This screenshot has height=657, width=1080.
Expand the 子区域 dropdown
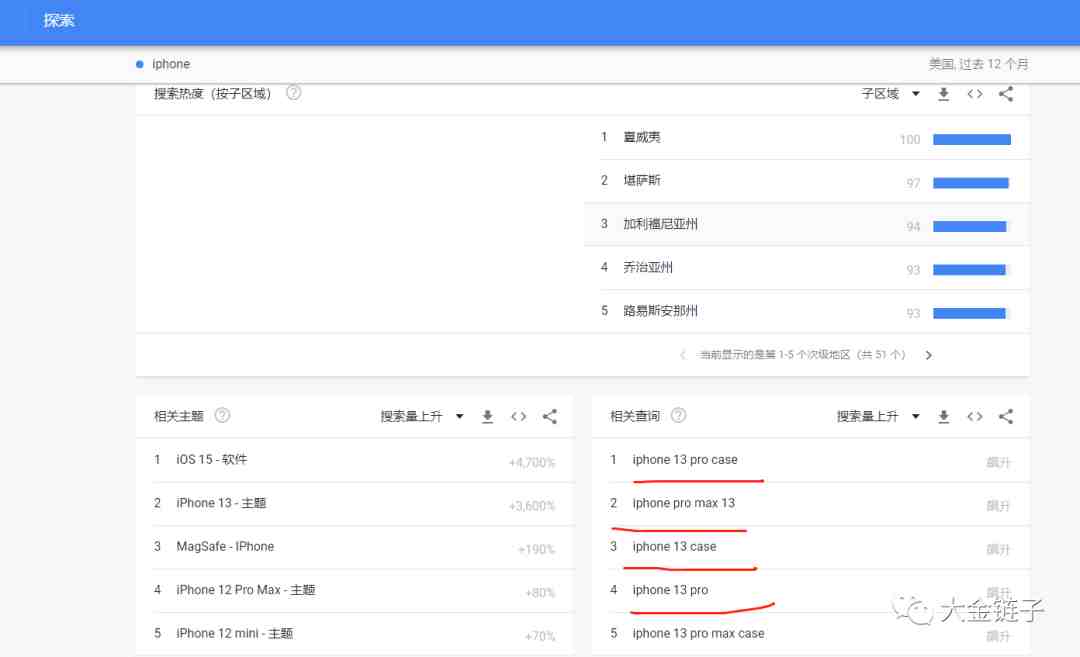(x=890, y=94)
